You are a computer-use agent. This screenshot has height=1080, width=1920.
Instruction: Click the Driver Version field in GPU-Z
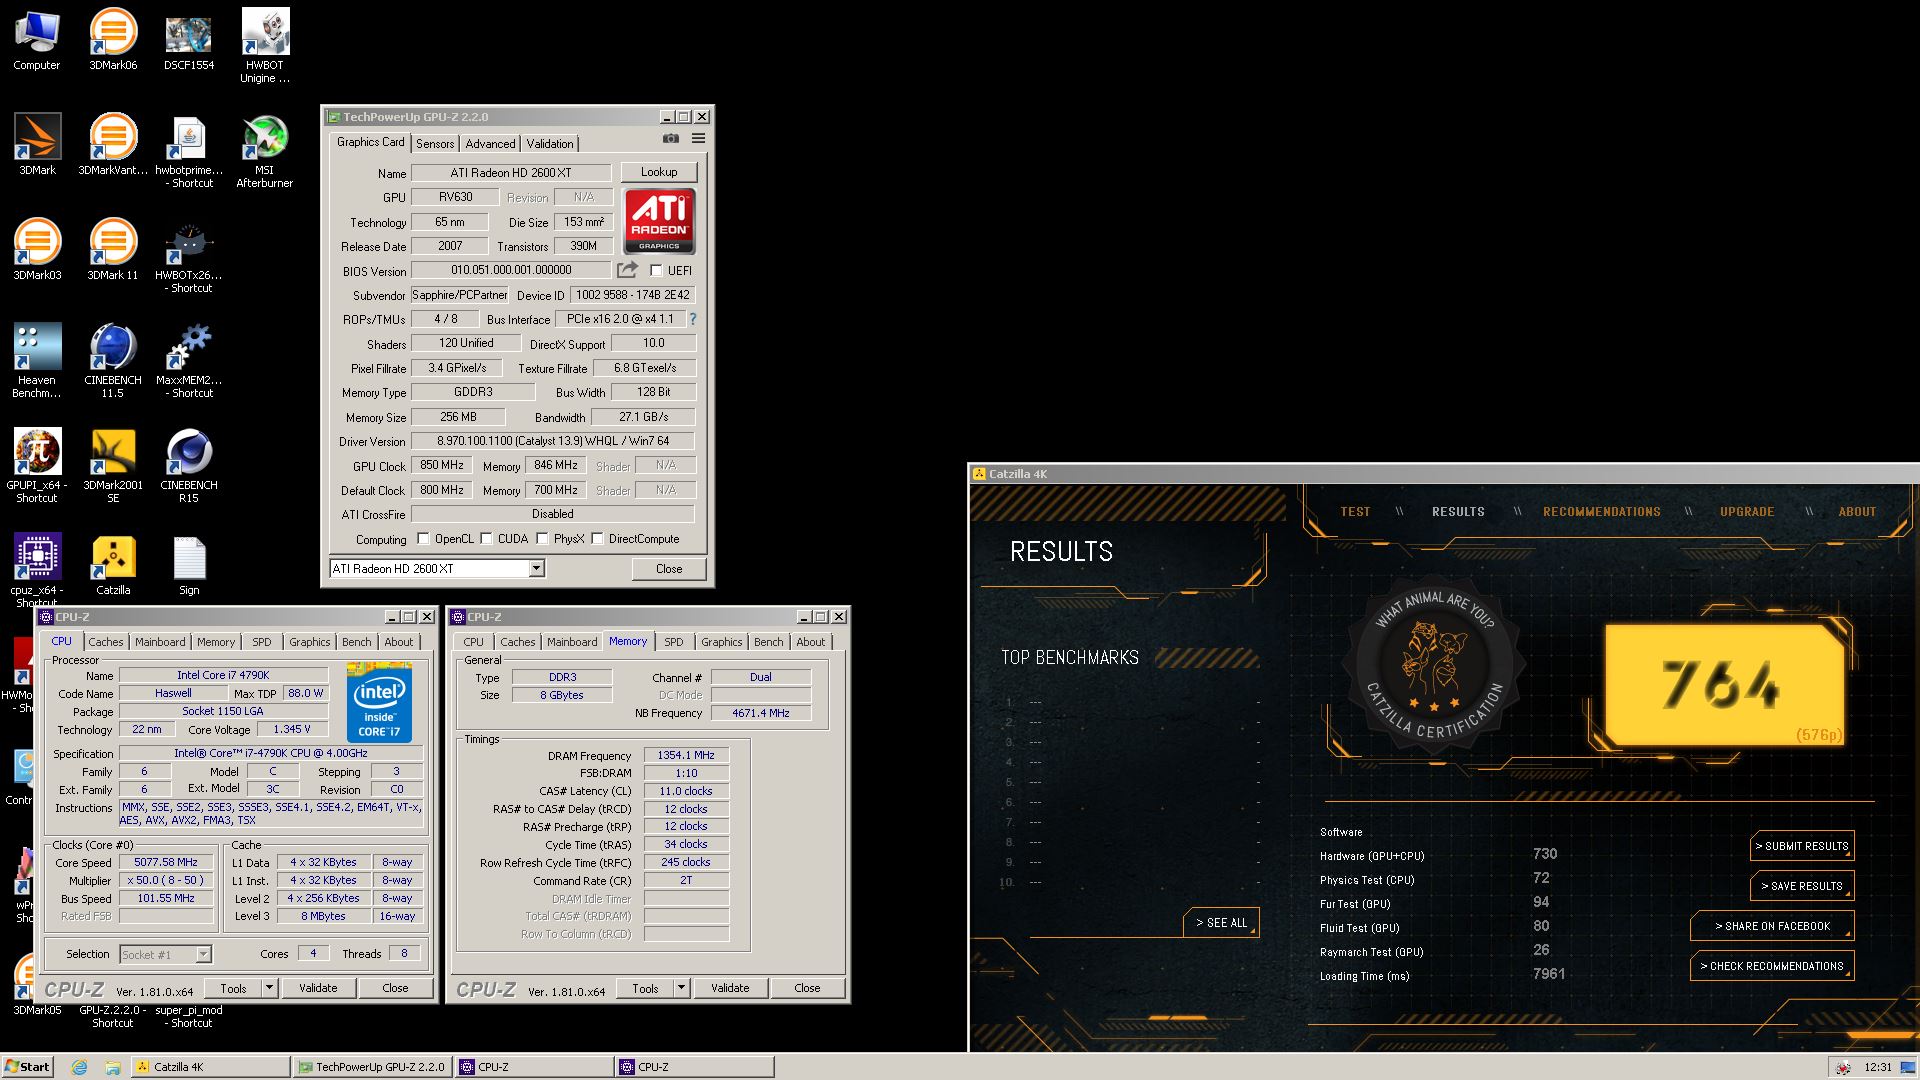(553, 441)
